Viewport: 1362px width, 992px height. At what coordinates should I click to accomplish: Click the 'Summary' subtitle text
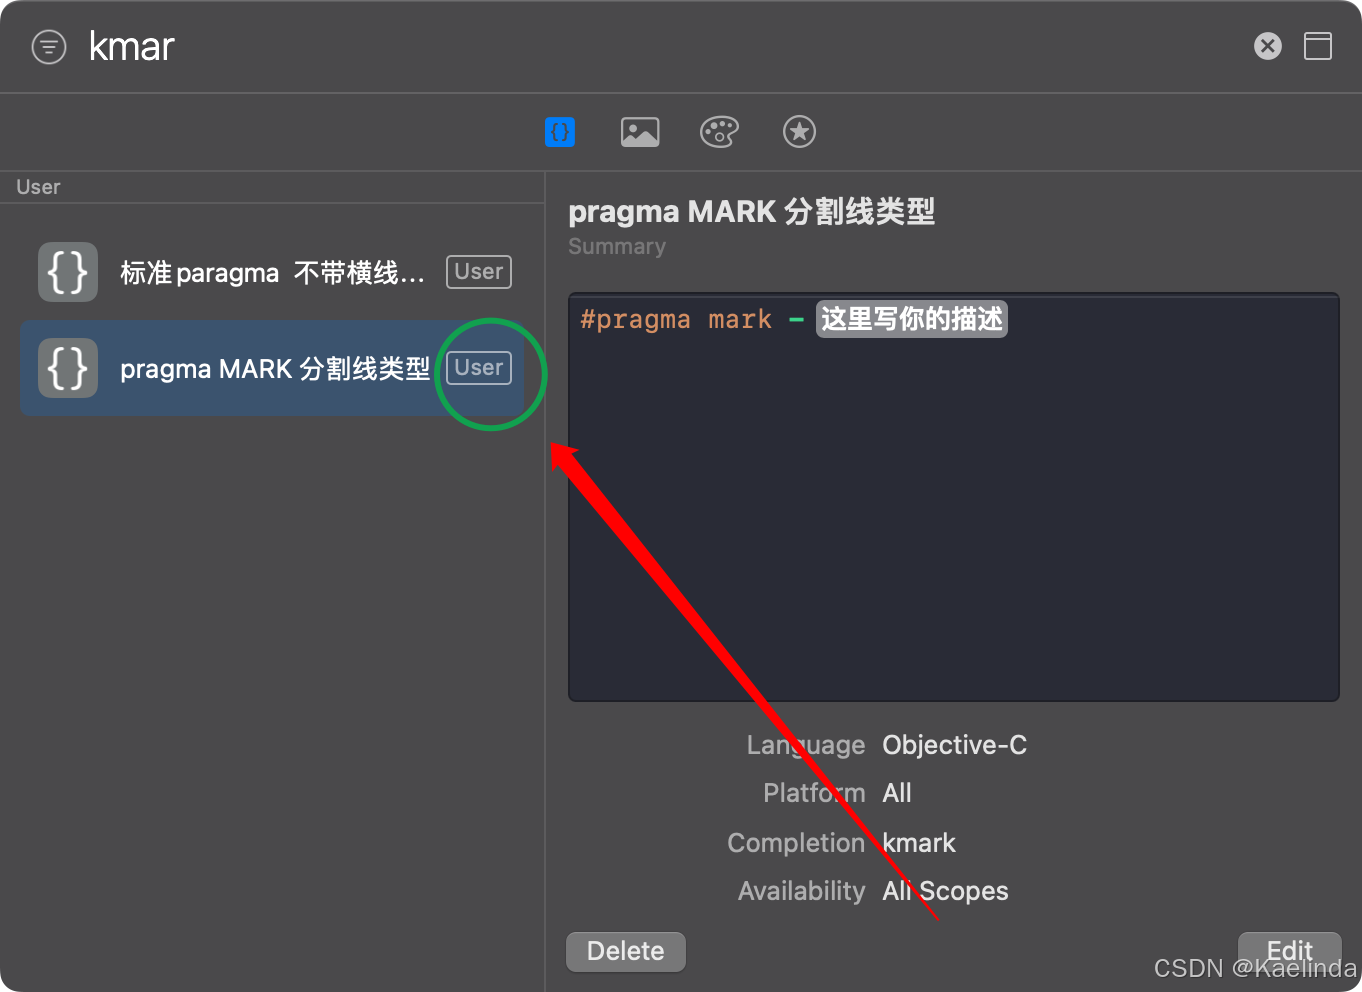(617, 247)
